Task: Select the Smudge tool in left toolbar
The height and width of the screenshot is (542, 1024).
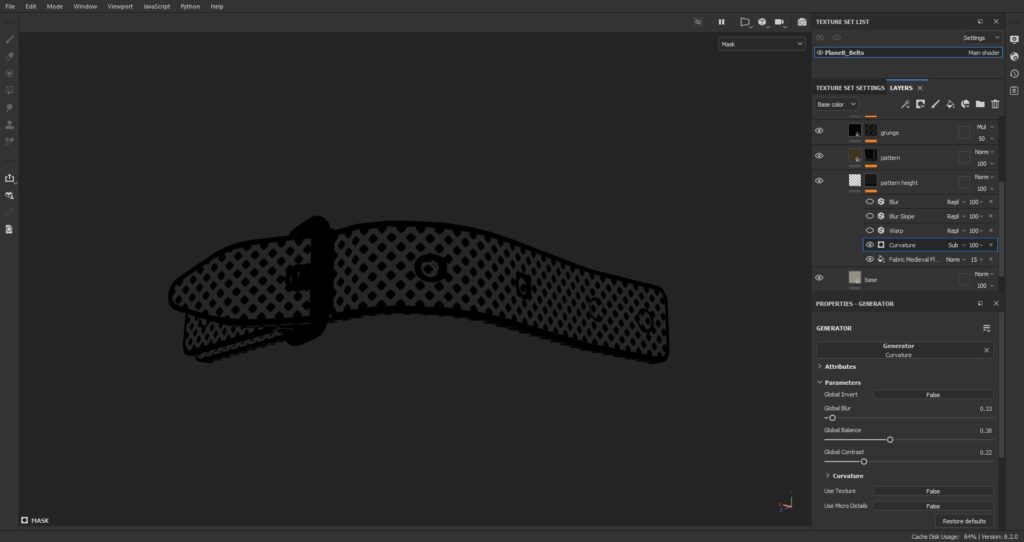Action: tap(10, 107)
